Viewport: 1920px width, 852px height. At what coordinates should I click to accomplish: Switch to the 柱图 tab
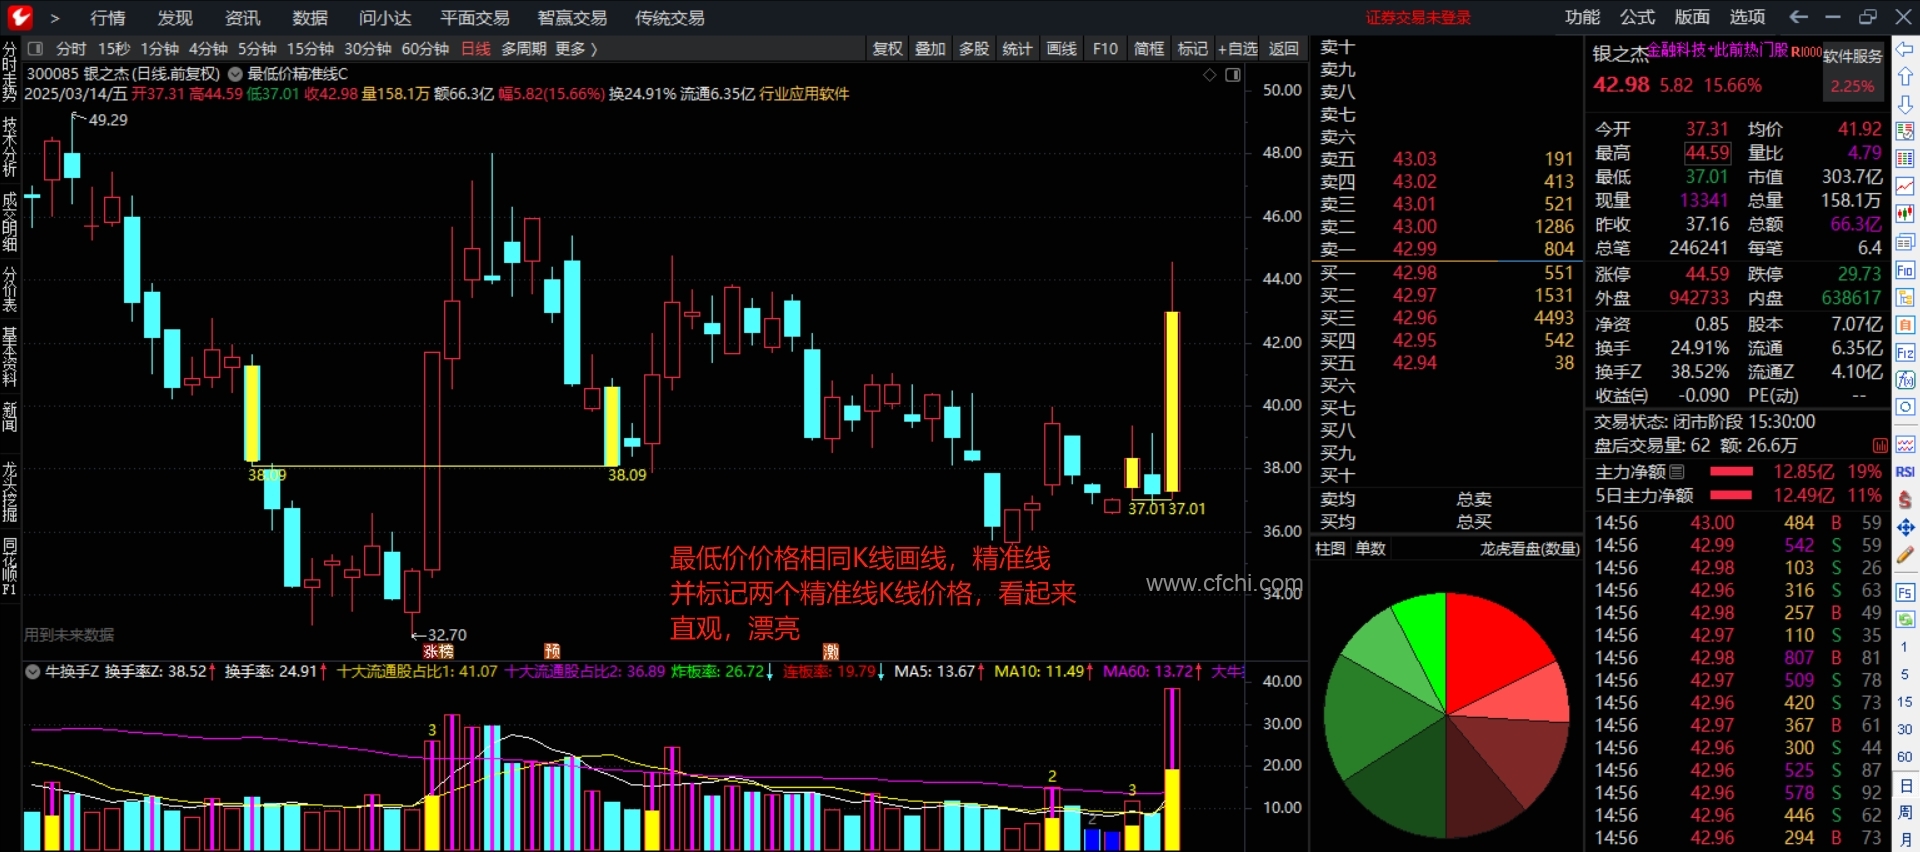point(1329,548)
